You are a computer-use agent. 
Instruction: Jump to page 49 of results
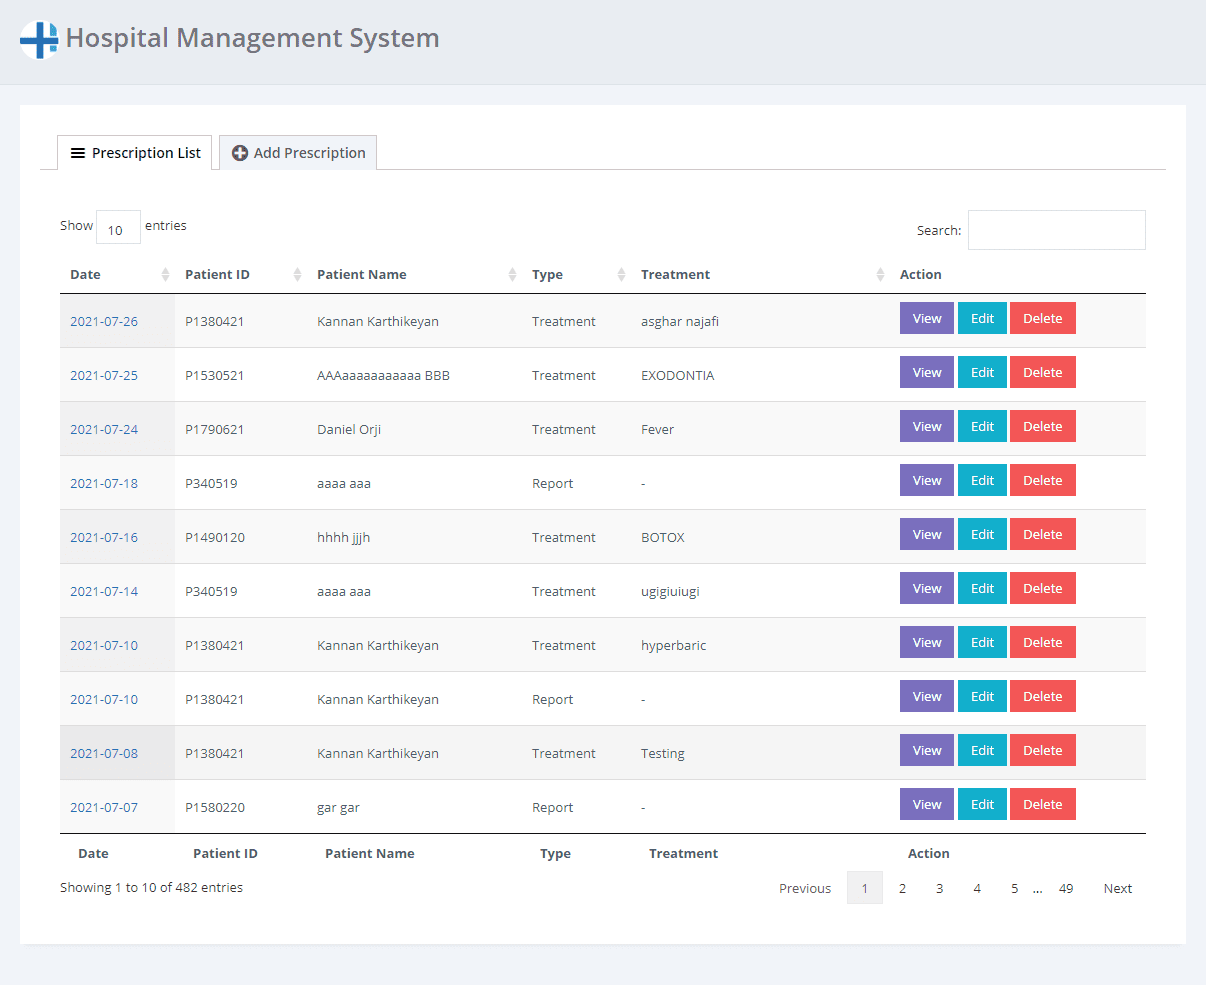point(1066,888)
